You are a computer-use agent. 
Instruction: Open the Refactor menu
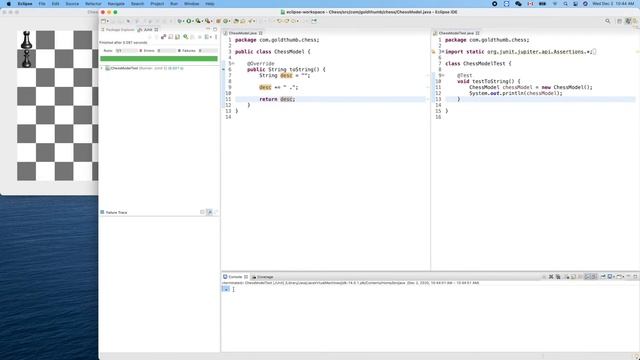[x=93, y=4]
